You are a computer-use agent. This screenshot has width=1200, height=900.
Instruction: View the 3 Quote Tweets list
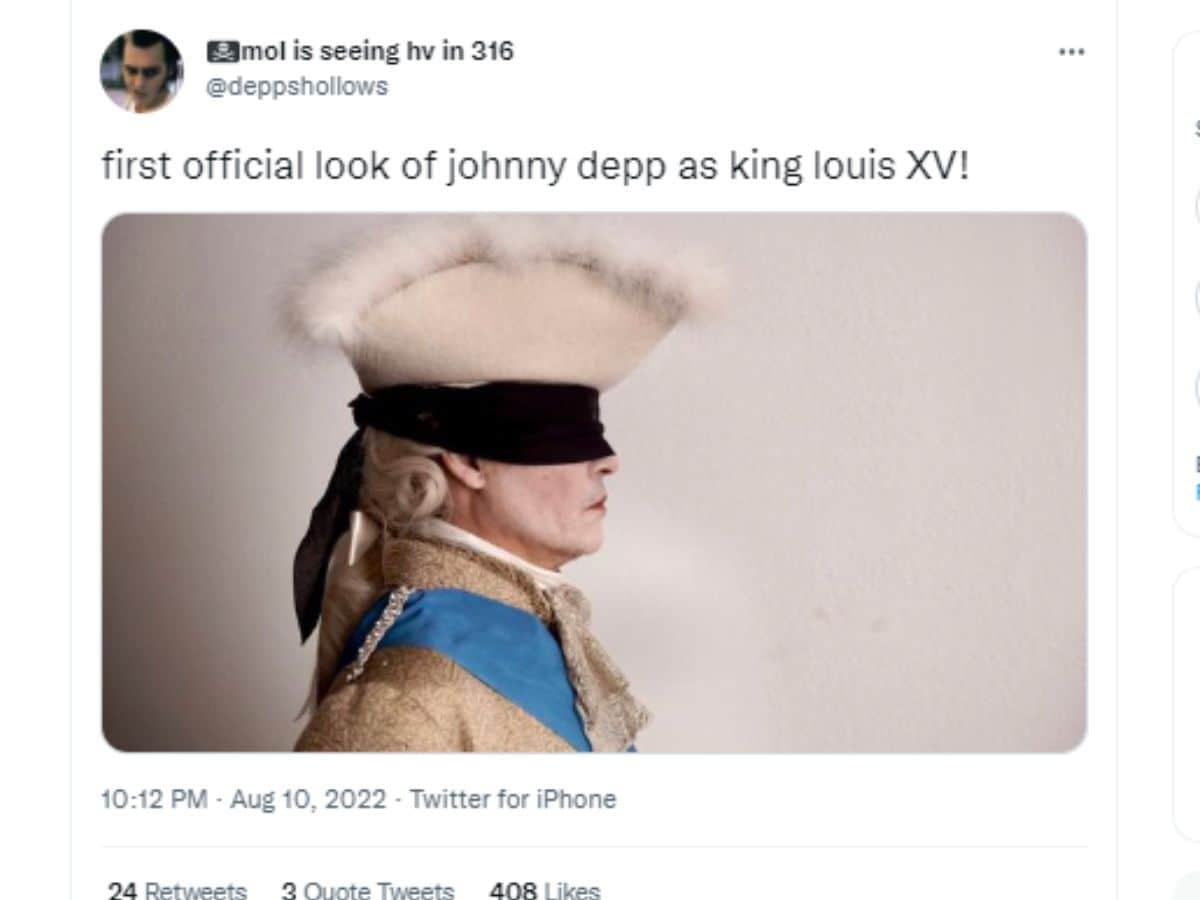tap(368, 890)
